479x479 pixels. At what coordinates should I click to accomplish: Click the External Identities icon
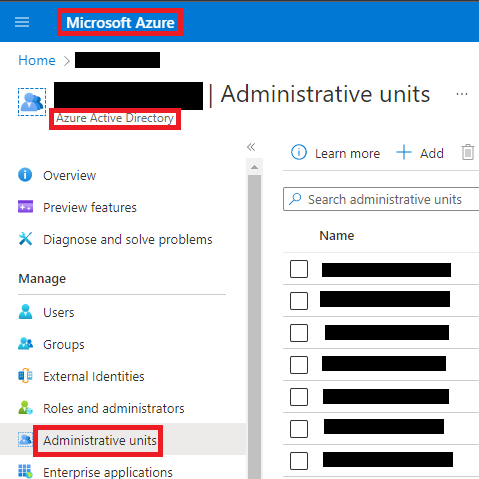(x=25, y=376)
